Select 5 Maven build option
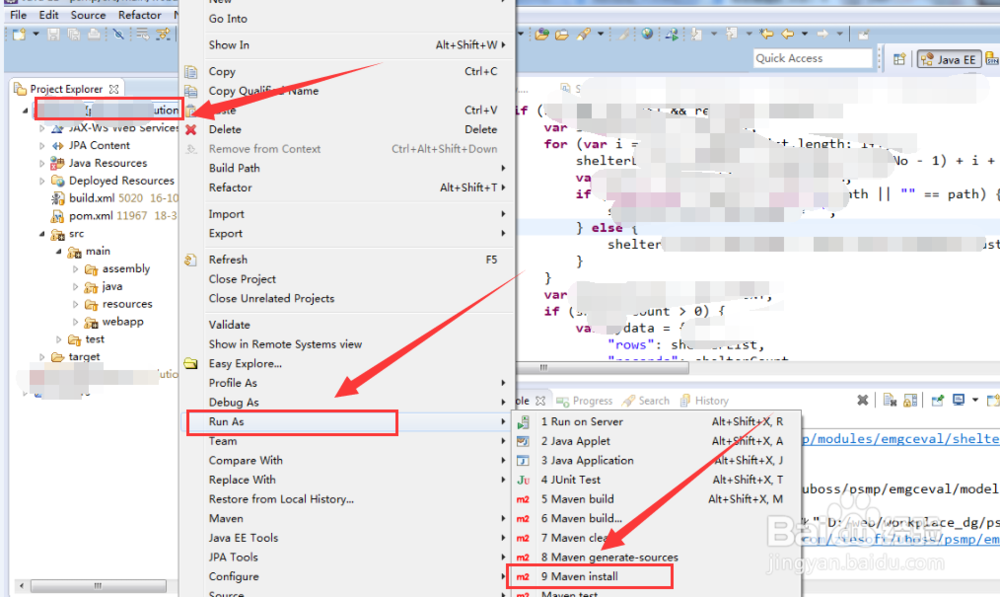Image resolution: width=1000 pixels, height=597 pixels. [x=656, y=499]
